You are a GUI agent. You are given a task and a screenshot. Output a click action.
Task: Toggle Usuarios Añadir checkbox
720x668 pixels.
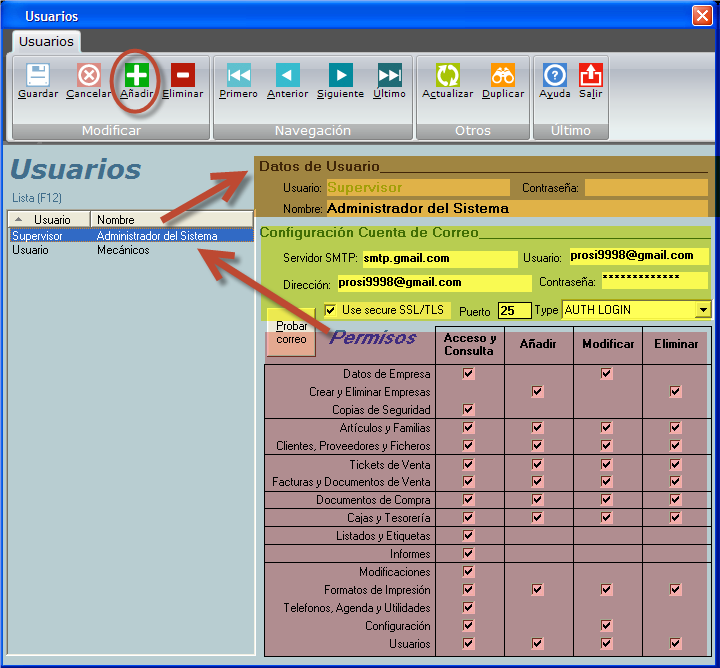tap(537, 643)
